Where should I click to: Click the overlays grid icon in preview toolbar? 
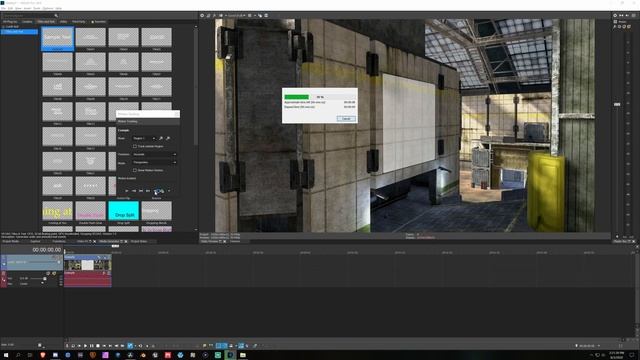[x=250, y=16]
